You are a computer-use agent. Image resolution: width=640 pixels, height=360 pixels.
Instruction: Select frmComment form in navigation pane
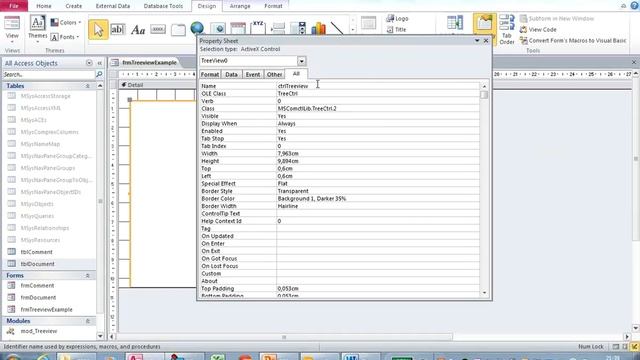(x=37, y=286)
